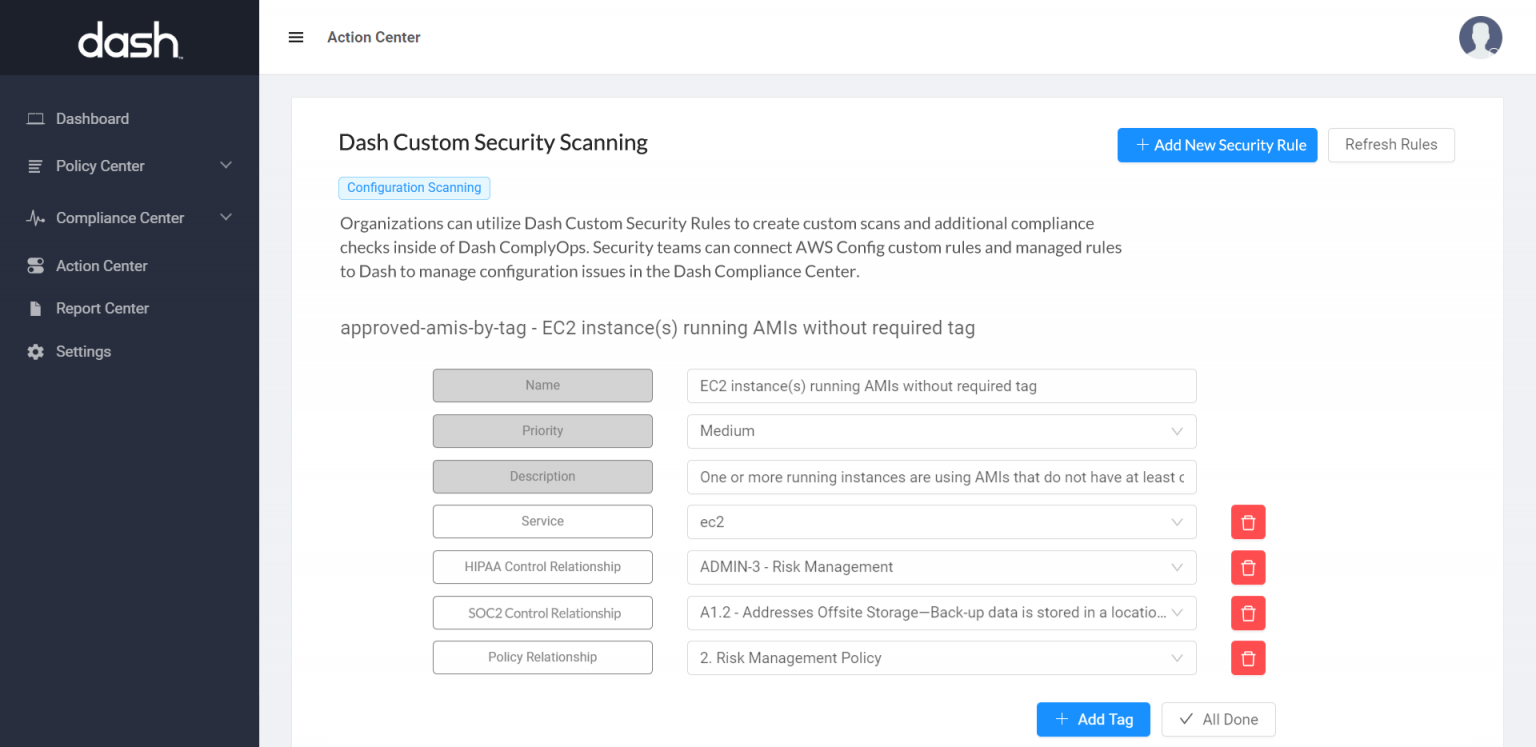Delete the Service row with its trash icon

pos(1248,521)
